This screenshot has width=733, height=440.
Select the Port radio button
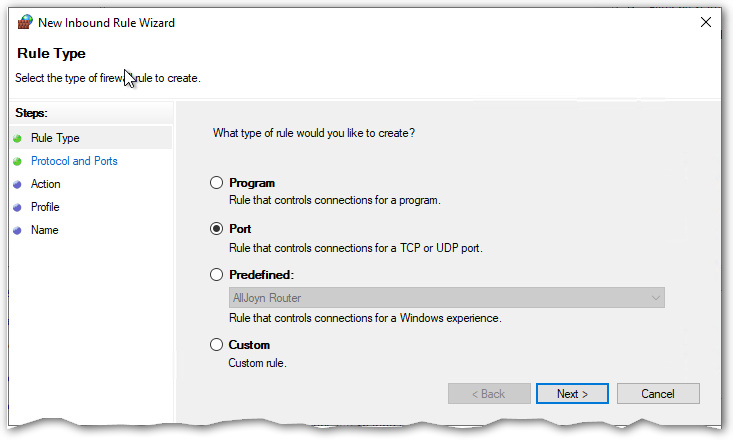[x=217, y=228]
